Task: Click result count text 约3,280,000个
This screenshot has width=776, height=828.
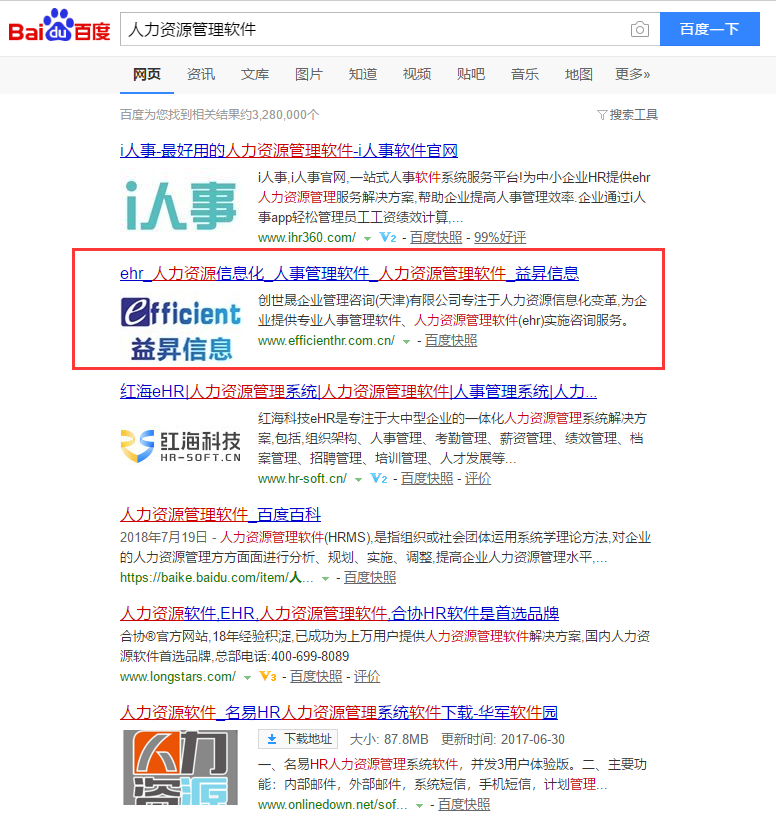Action: coord(280,115)
